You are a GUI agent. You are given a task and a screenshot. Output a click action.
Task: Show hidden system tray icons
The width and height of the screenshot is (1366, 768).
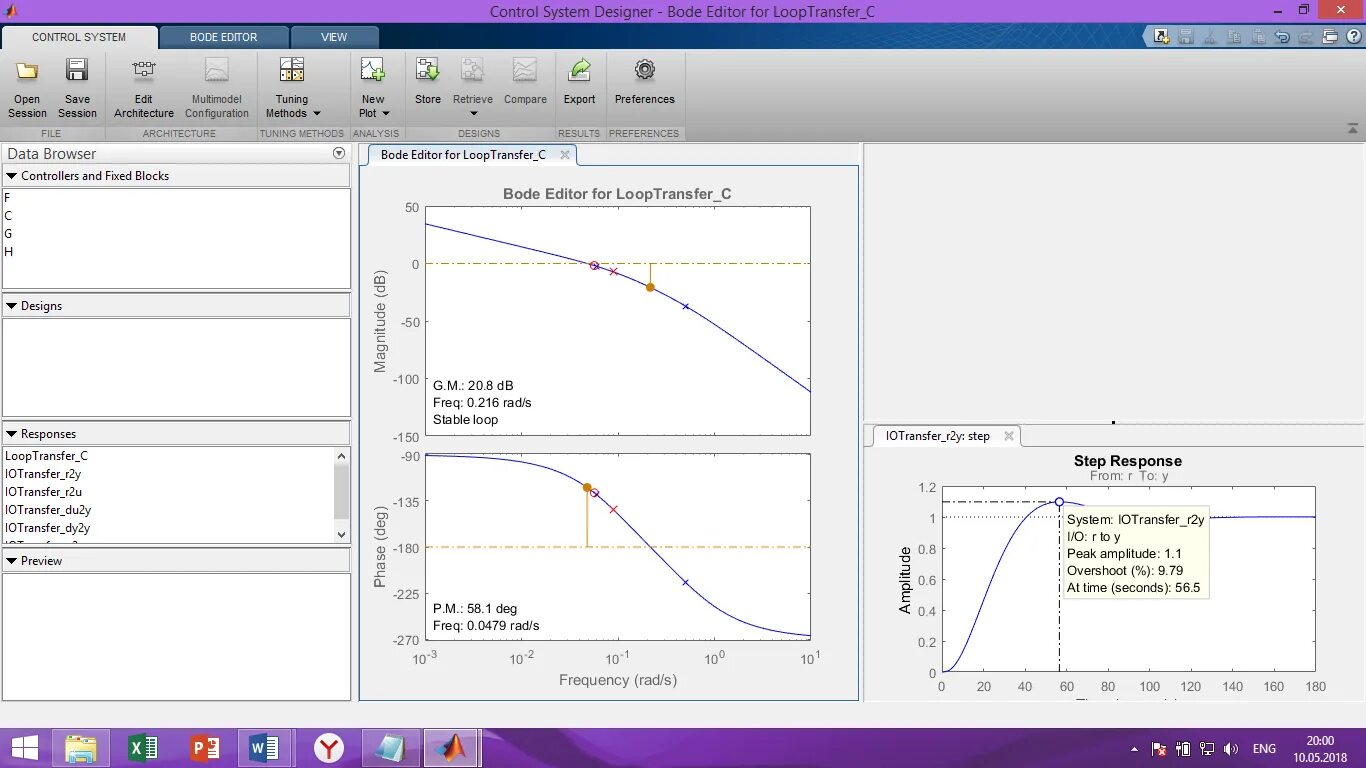1134,749
